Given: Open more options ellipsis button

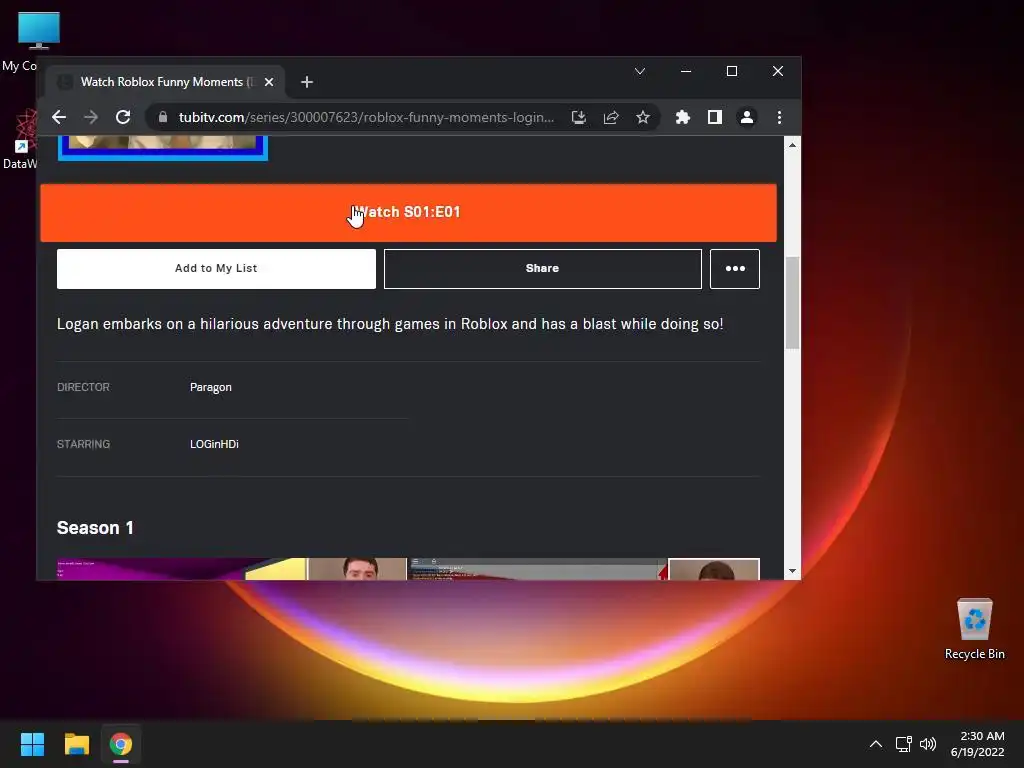Looking at the screenshot, I should (735, 268).
